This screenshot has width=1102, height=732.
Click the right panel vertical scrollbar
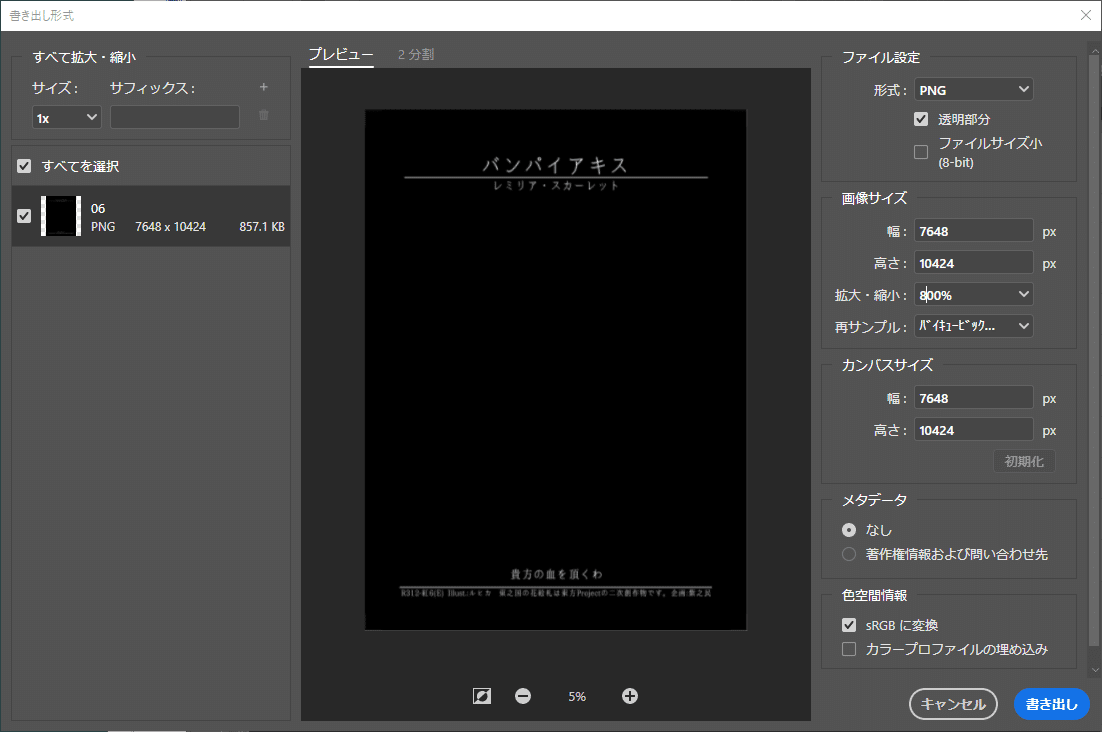coord(1094,351)
